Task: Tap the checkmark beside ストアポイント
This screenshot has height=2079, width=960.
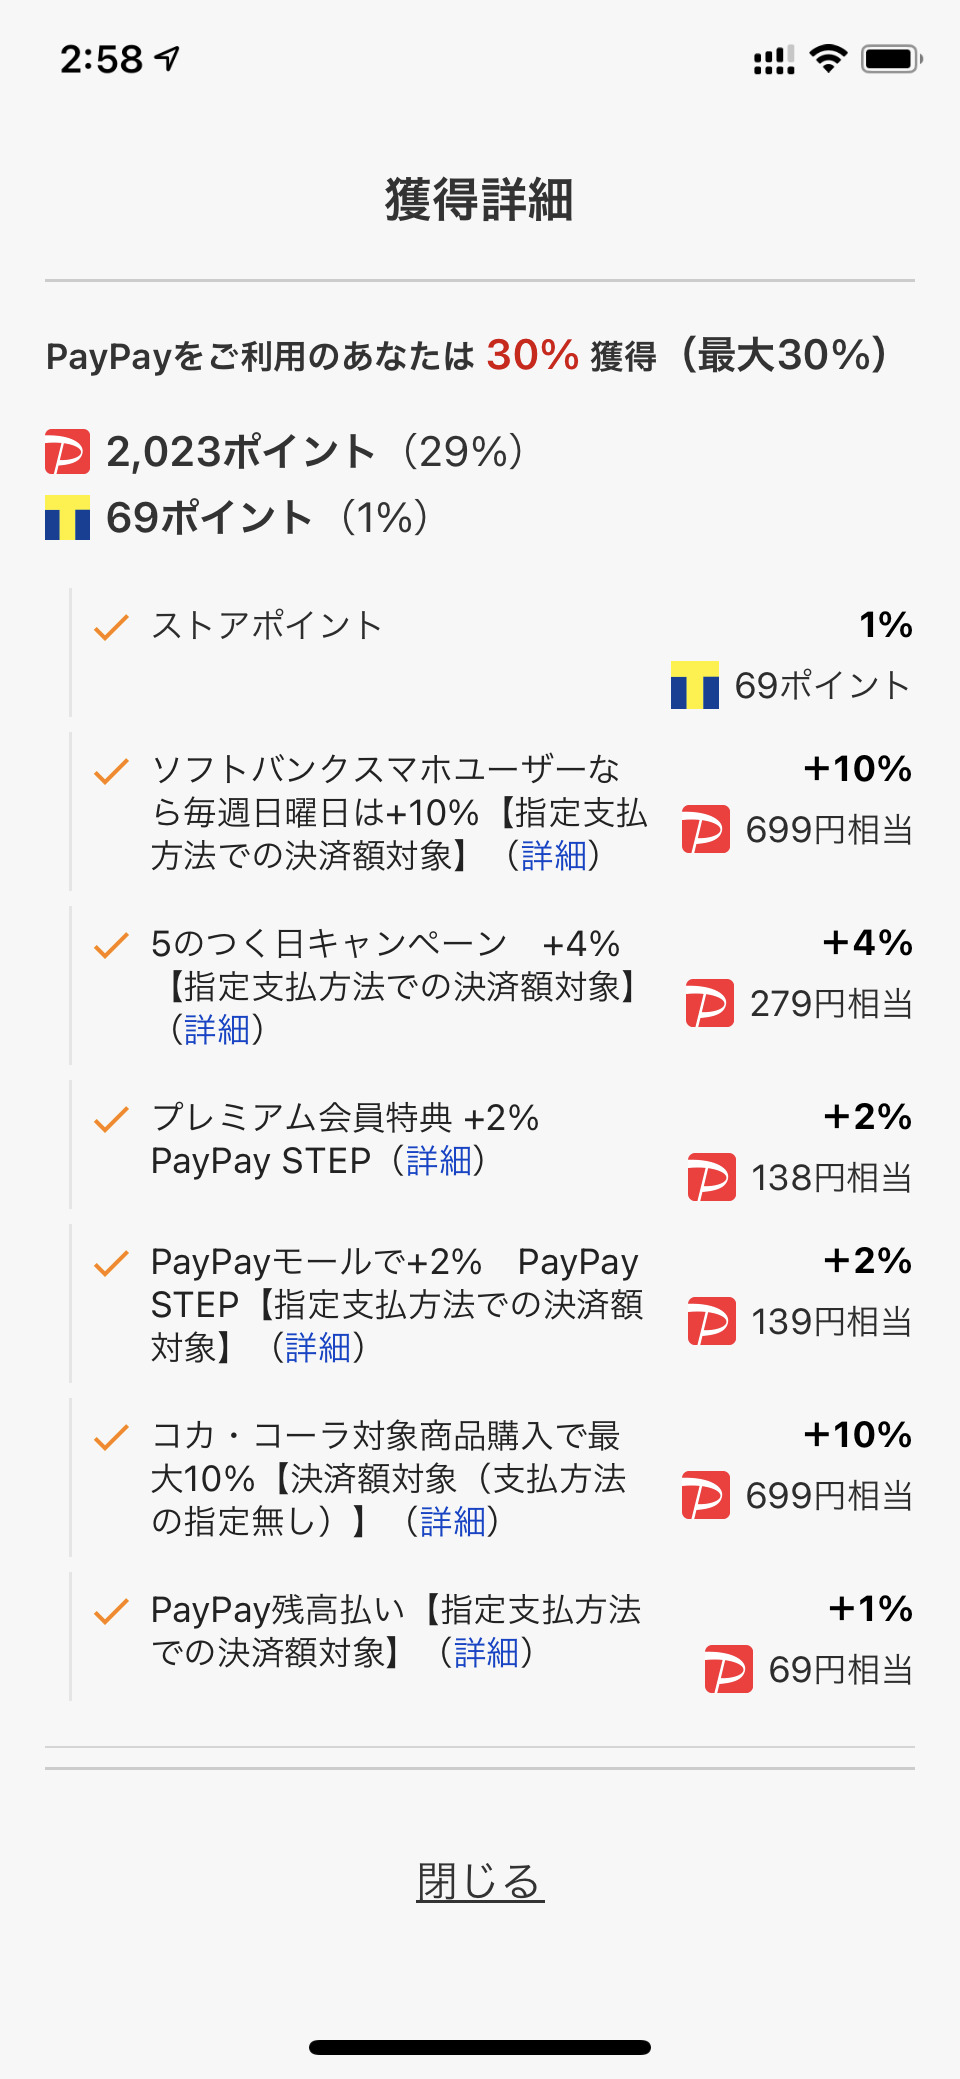Action: [111, 627]
